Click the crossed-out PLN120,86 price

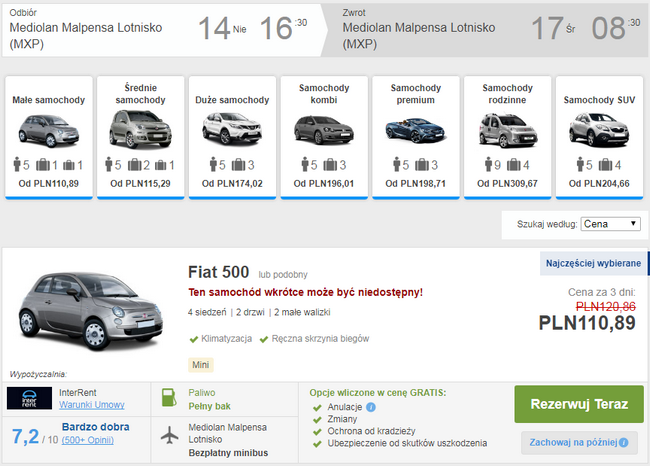pyautogui.click(x=606, y=306)
